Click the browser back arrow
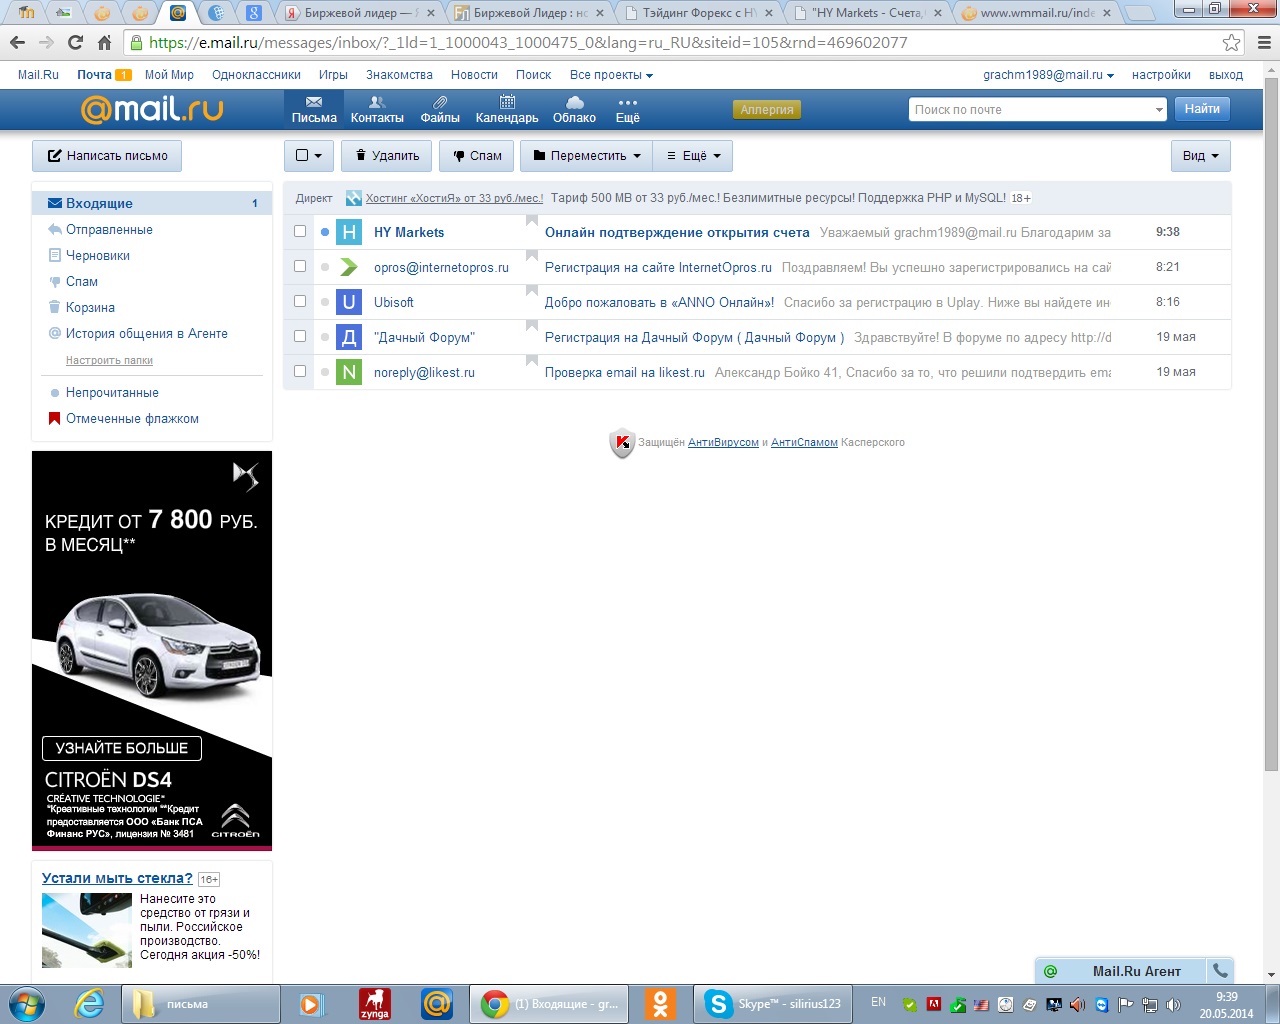The width and height of the screenshot is (1280, 1024). [17, 43]
